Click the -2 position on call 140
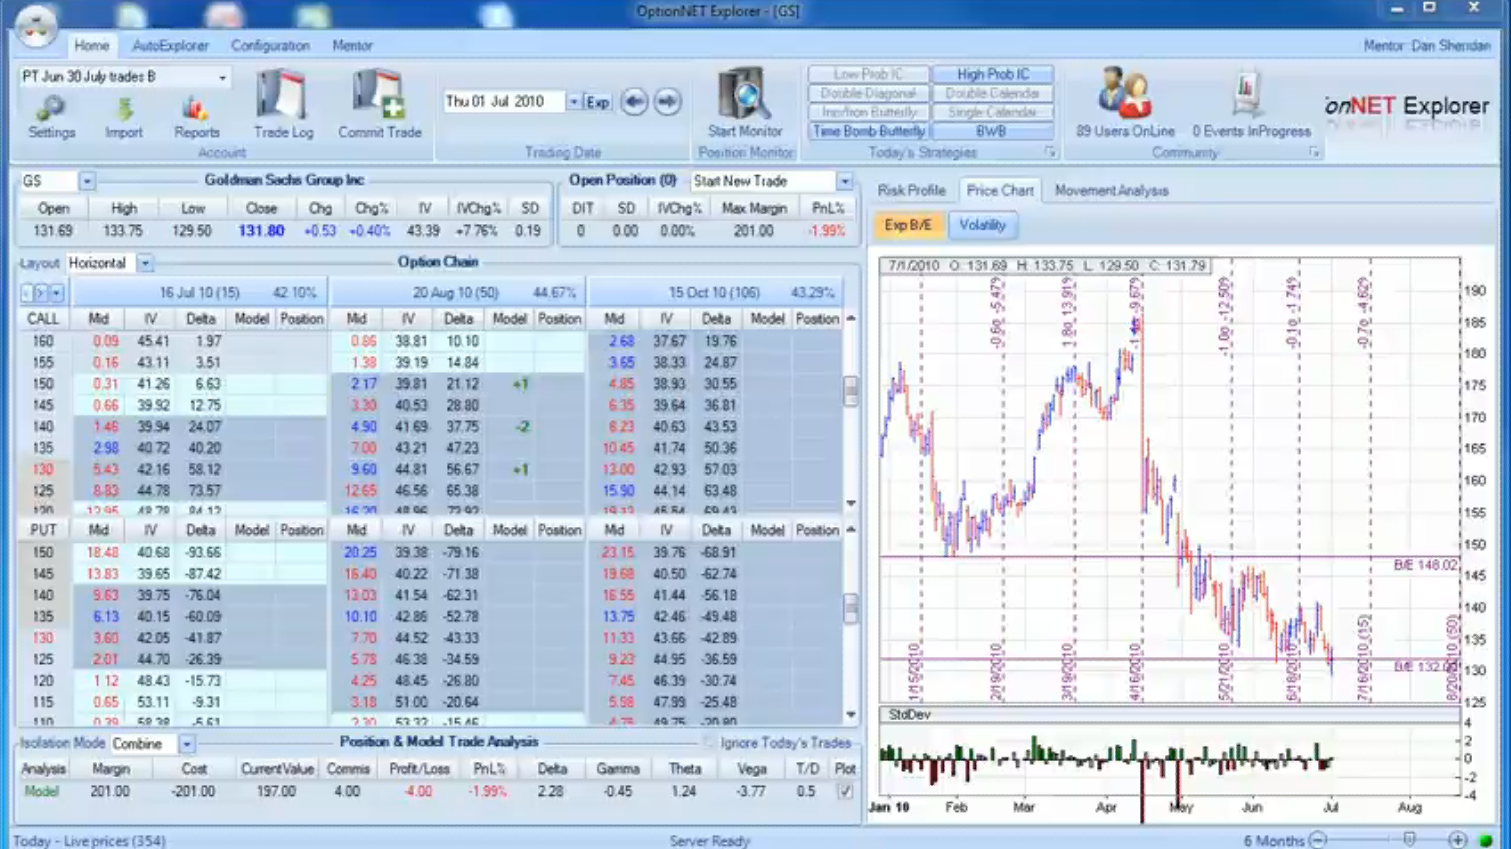Viewport: 1511px width, 849px height. [521, 427]
